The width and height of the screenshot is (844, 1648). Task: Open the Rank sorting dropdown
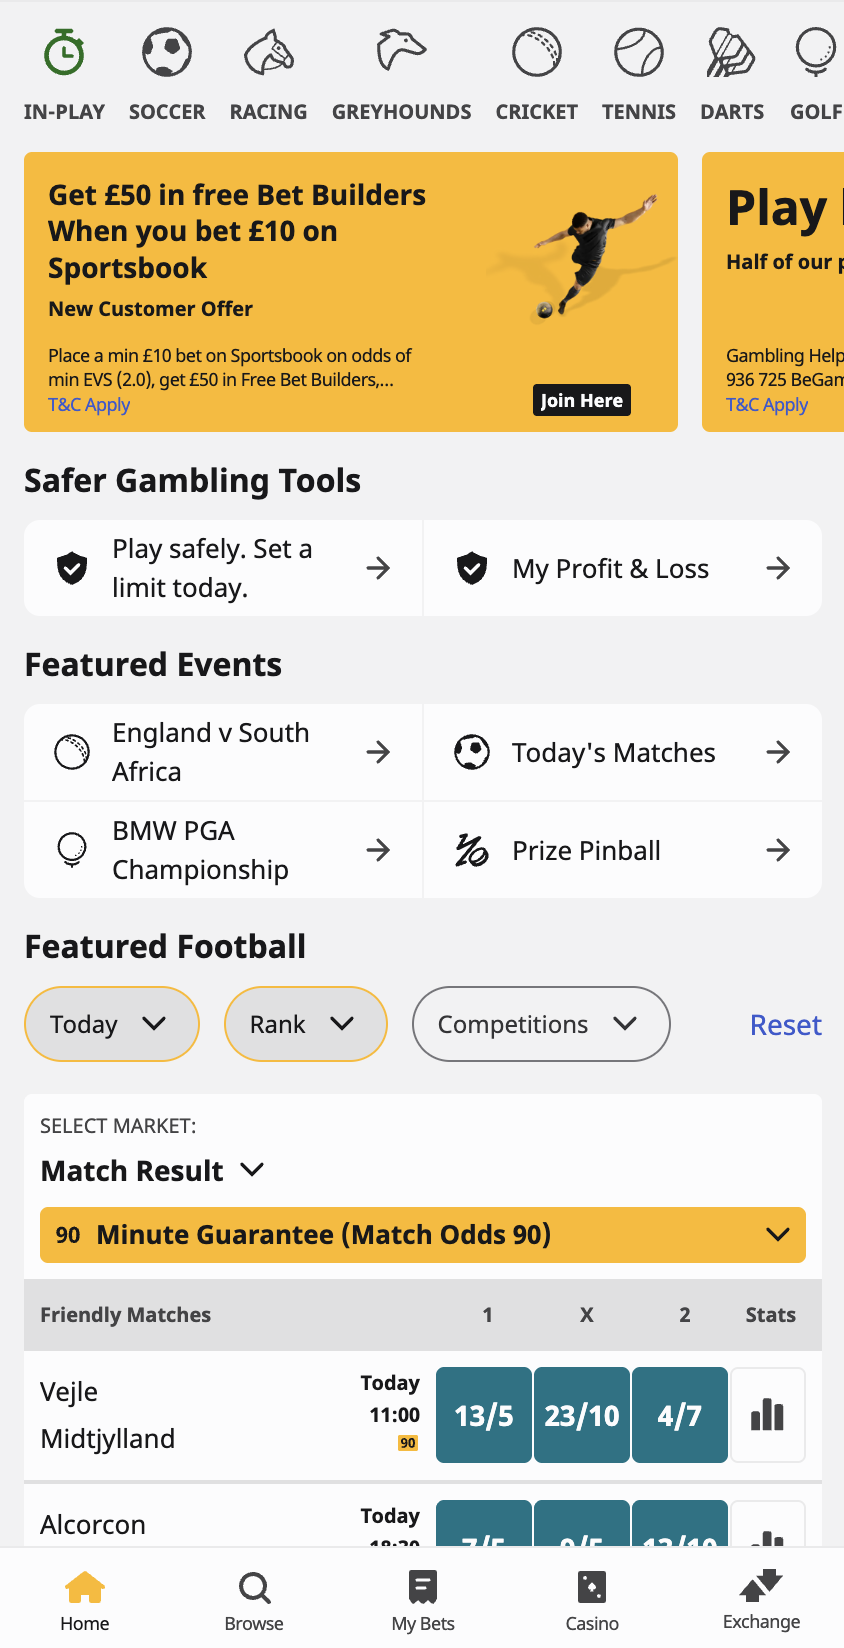[305, 1024]
